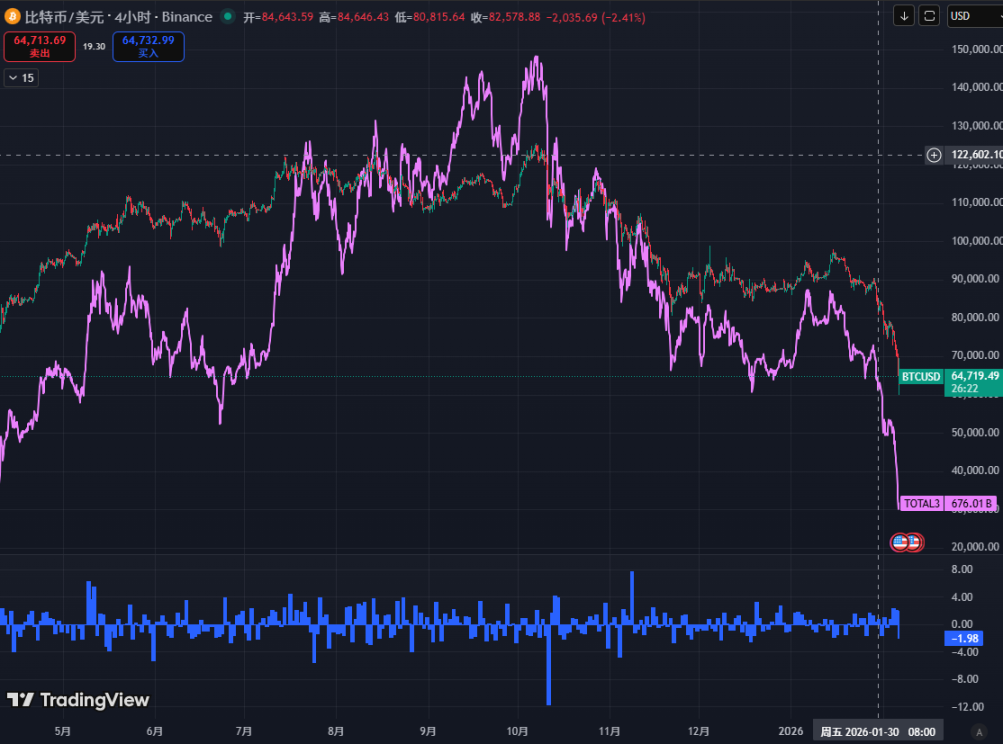Open the USD currency dropdown
This screenshot has height=744, width=1003.
tap(971, 16)
